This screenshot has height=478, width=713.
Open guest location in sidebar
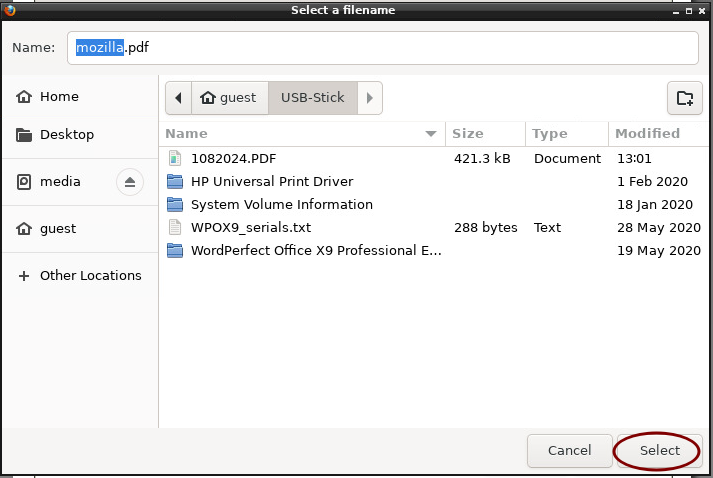(80, 228)
